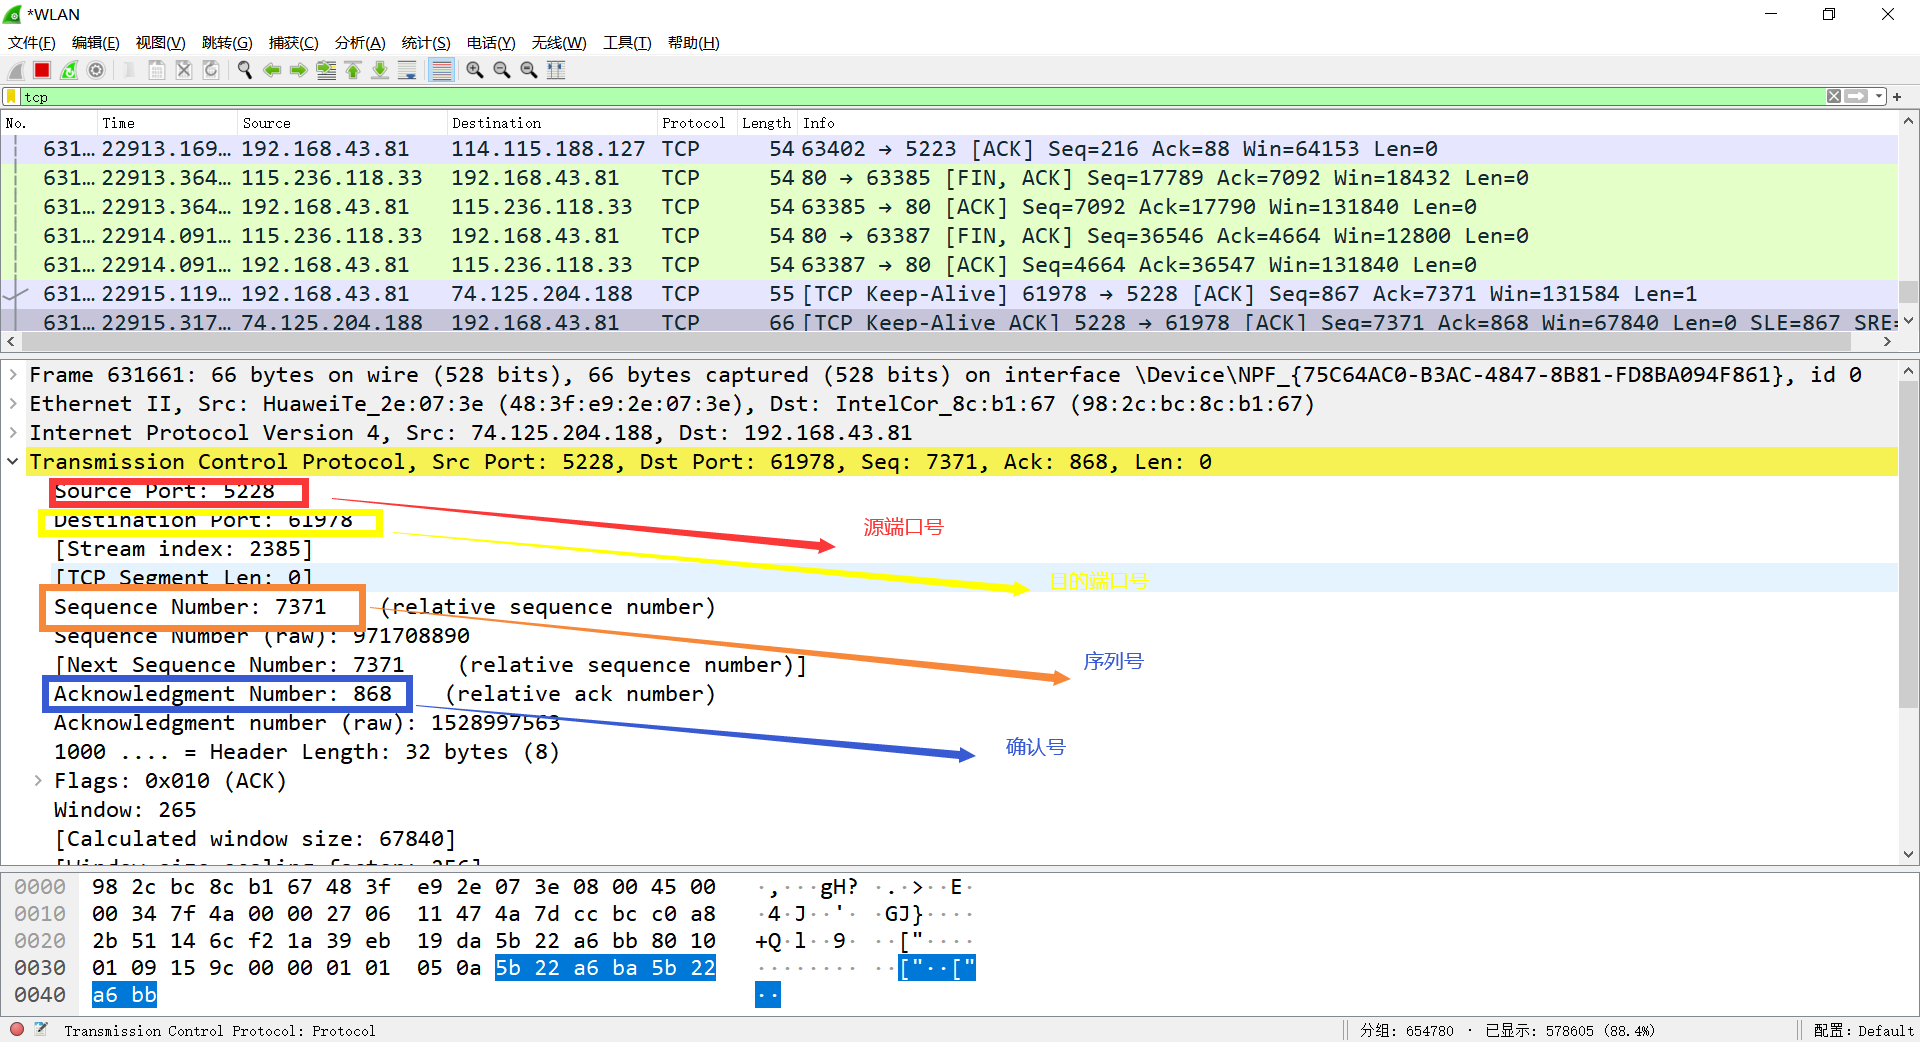Collapse the Transmission Control Protocol node
Image resolution: width=1920 pixels, height=1042 pixels.
click(13, 462)
